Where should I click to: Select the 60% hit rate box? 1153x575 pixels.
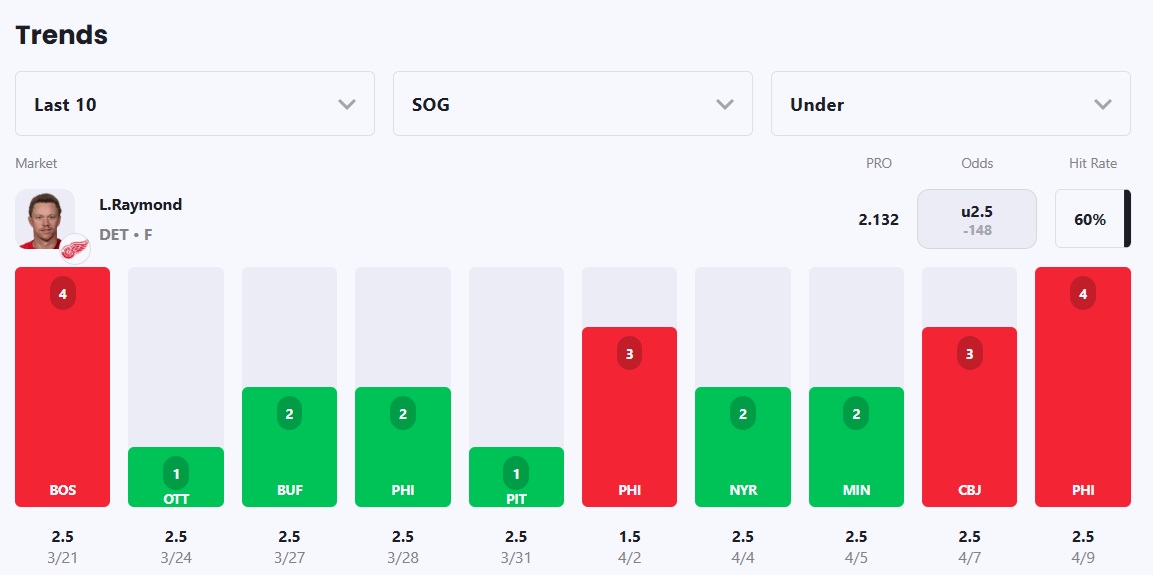pyautogui.click(x=1090, y=219)
